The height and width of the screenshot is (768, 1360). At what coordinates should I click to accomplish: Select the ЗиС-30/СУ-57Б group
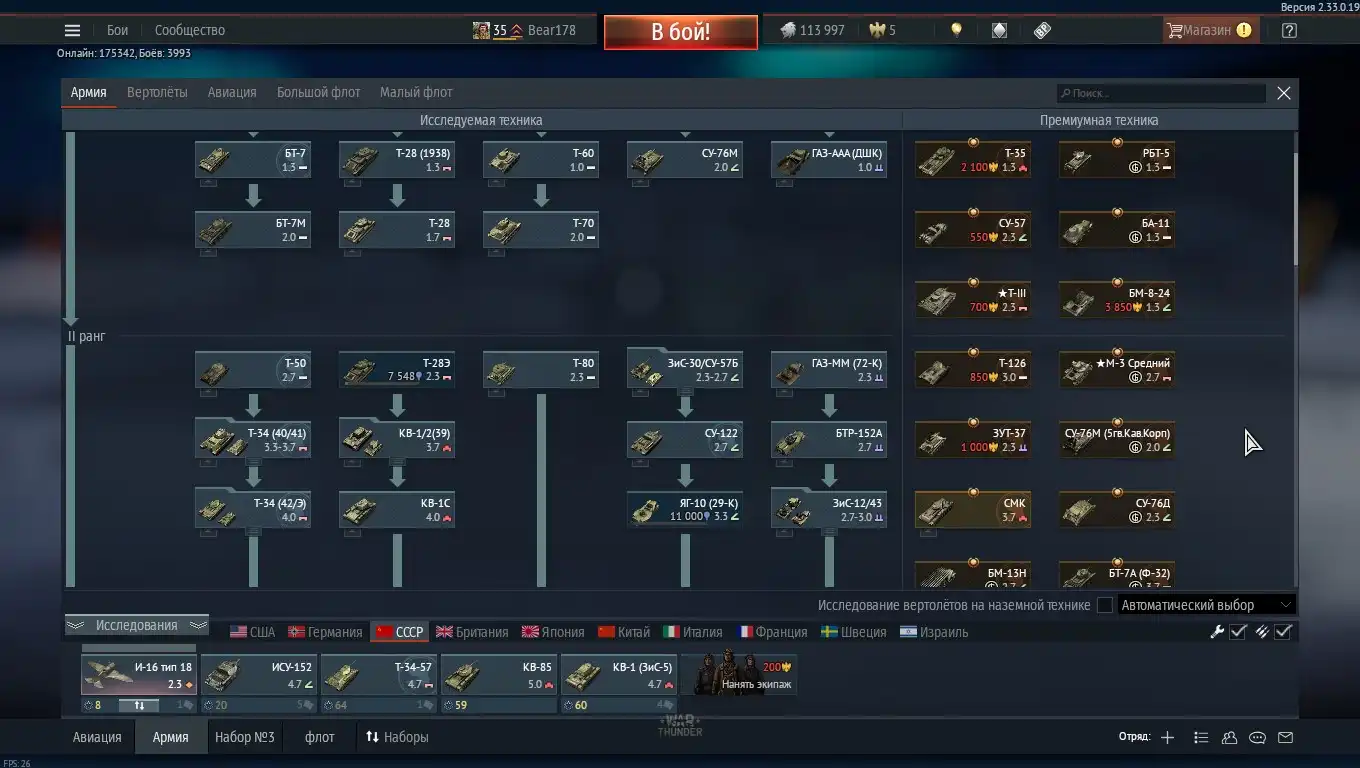coord(685,370)
